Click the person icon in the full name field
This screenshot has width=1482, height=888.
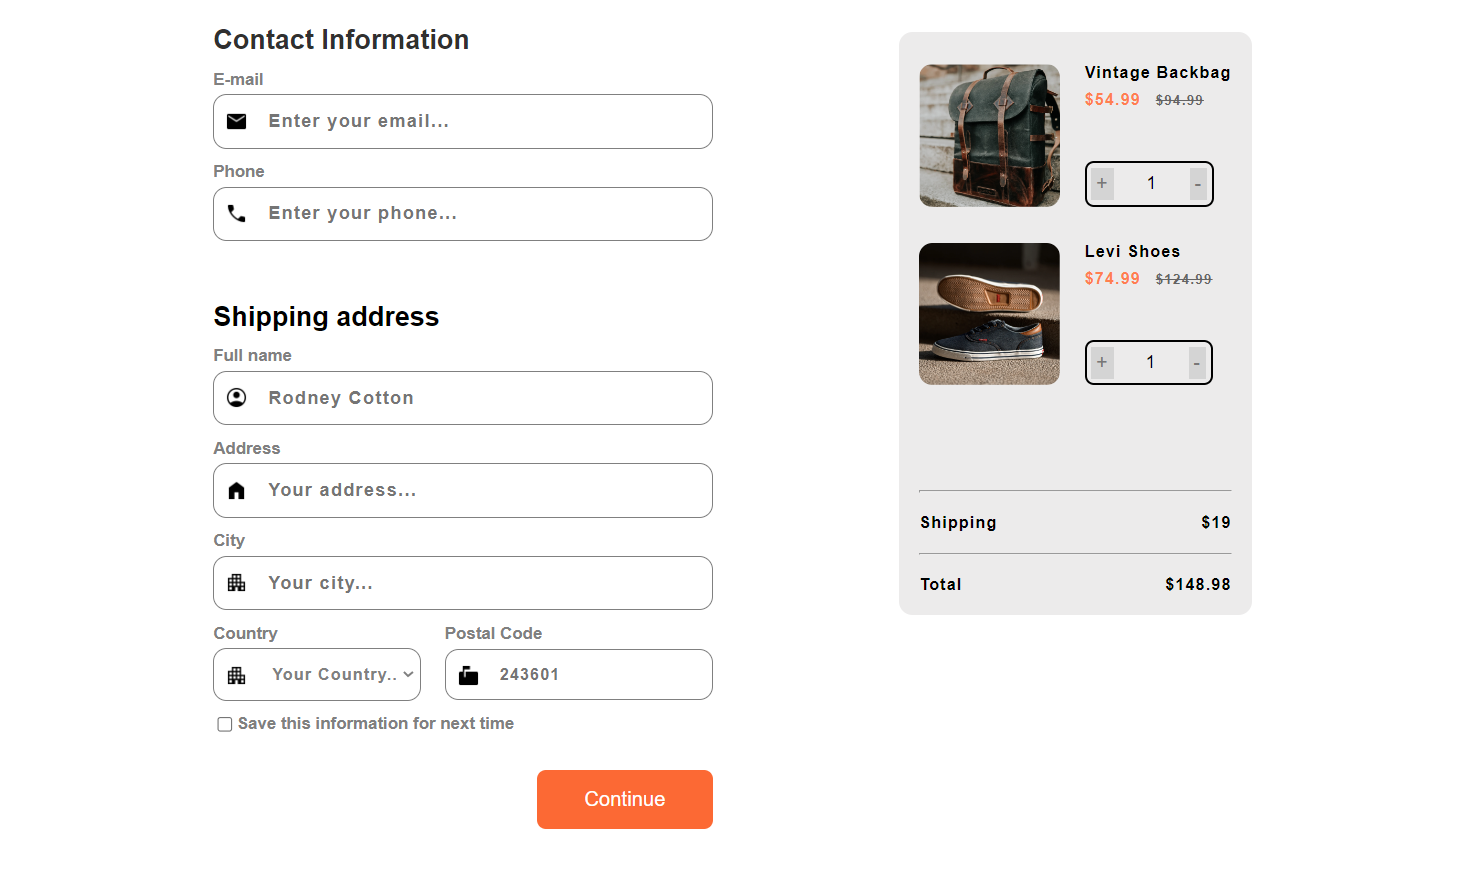click(x=236, y=397)
